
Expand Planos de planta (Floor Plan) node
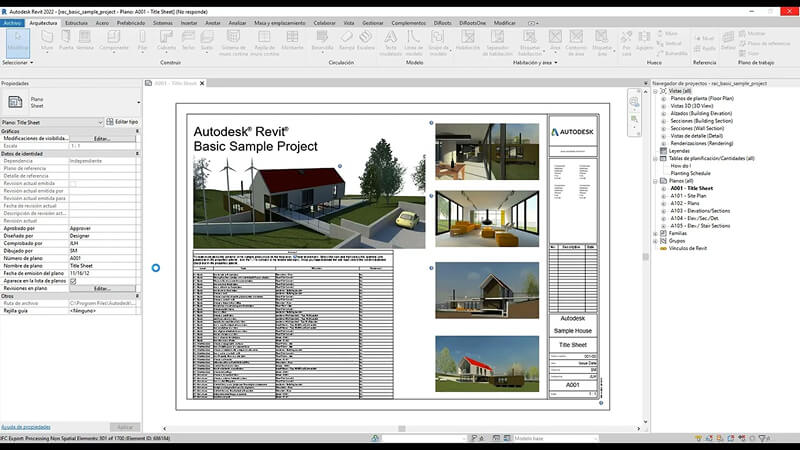664,98
